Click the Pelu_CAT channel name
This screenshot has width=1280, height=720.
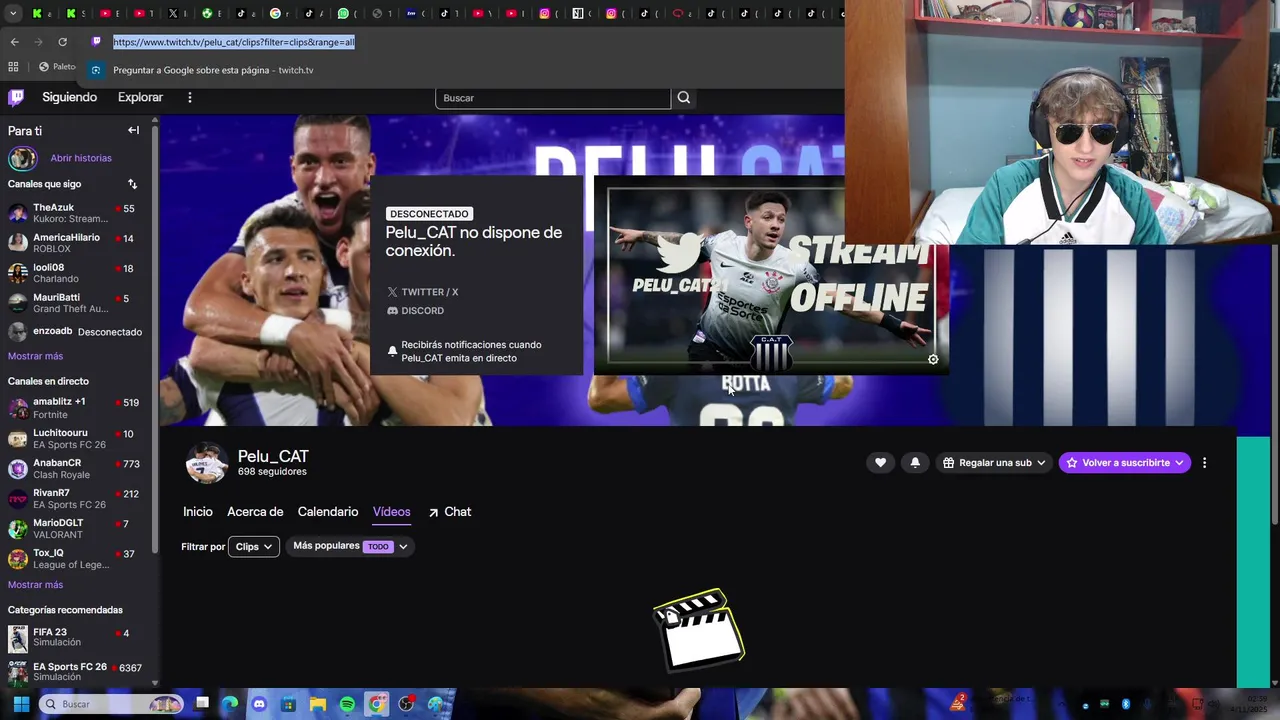pos(273,456)
